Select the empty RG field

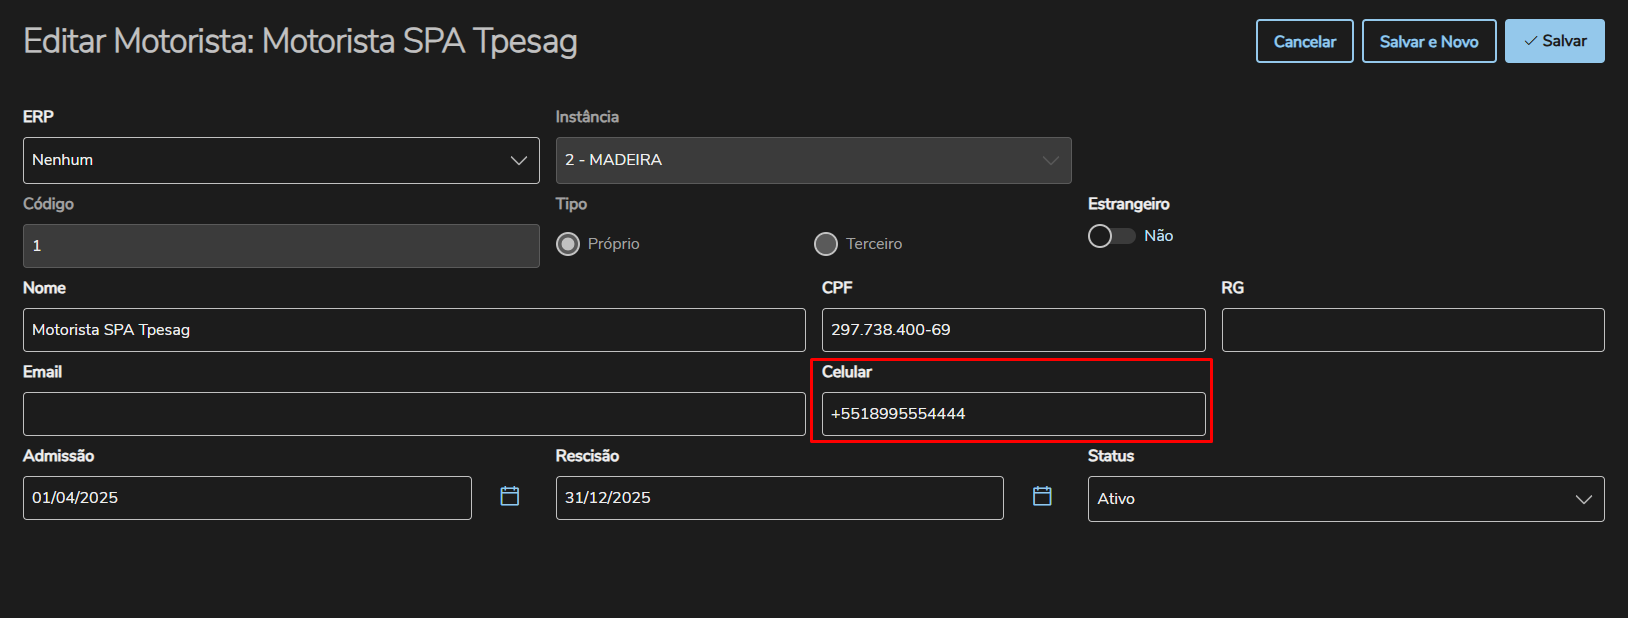point(1412,330)
